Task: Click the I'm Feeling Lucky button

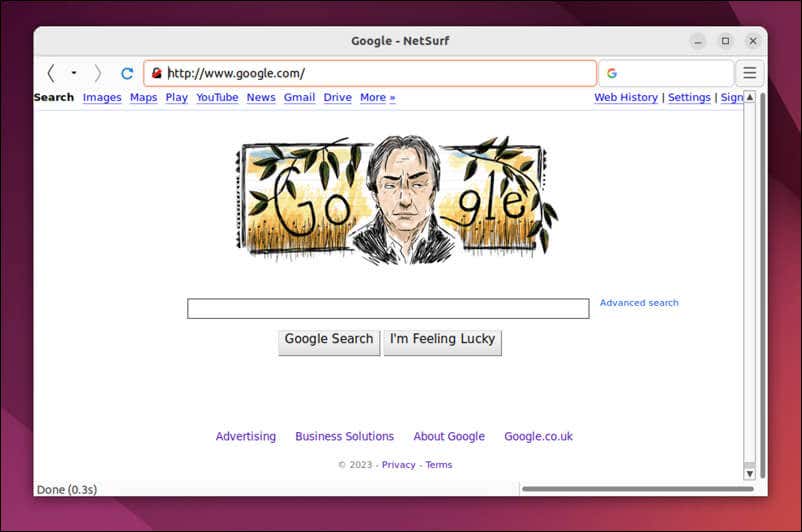Action: pyautogui.click(x=442, y=342)
